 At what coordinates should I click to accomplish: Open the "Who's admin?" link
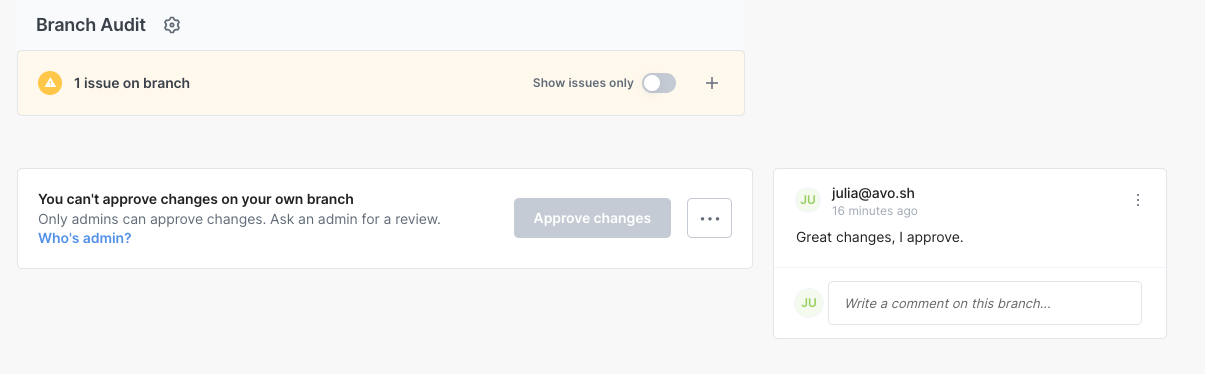(85, 238)
